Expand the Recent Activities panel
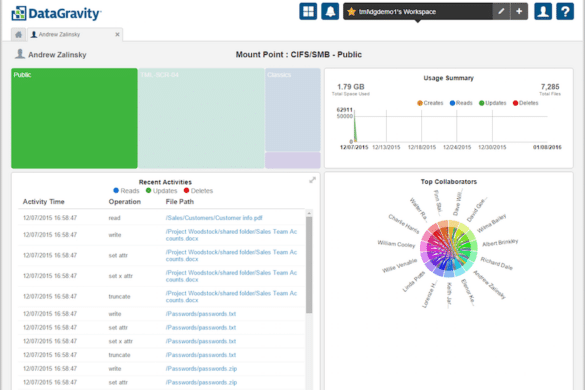The height and width of the screenshot is (390, 585). pos(312,180)
